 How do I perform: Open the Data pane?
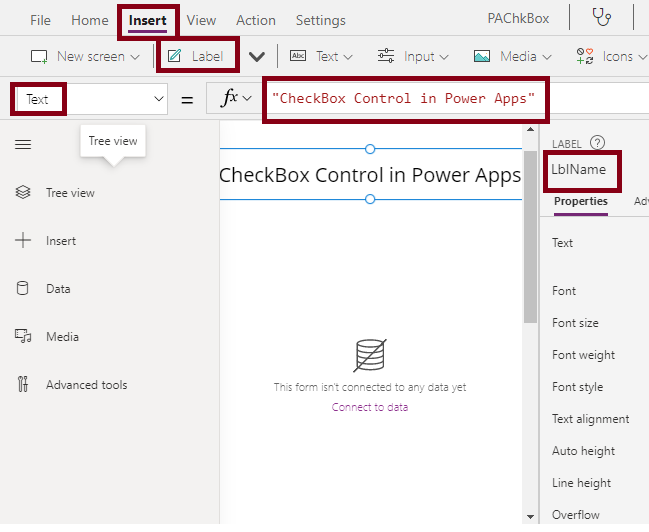(58, 289)
